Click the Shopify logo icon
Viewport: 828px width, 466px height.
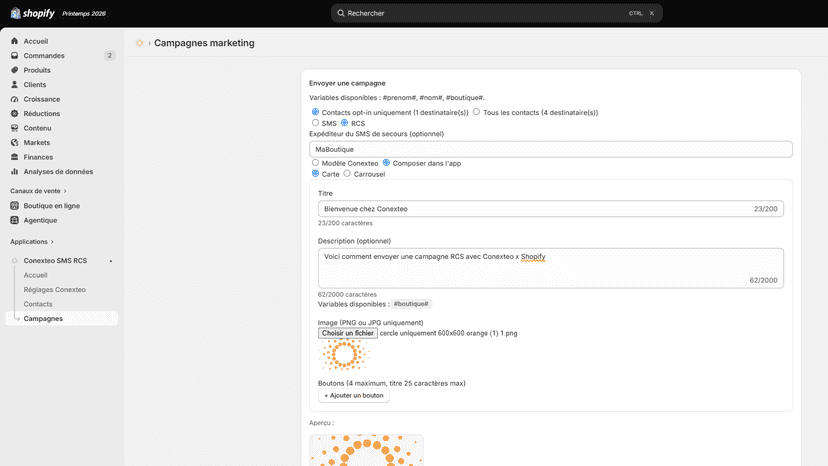click(15, 13)
